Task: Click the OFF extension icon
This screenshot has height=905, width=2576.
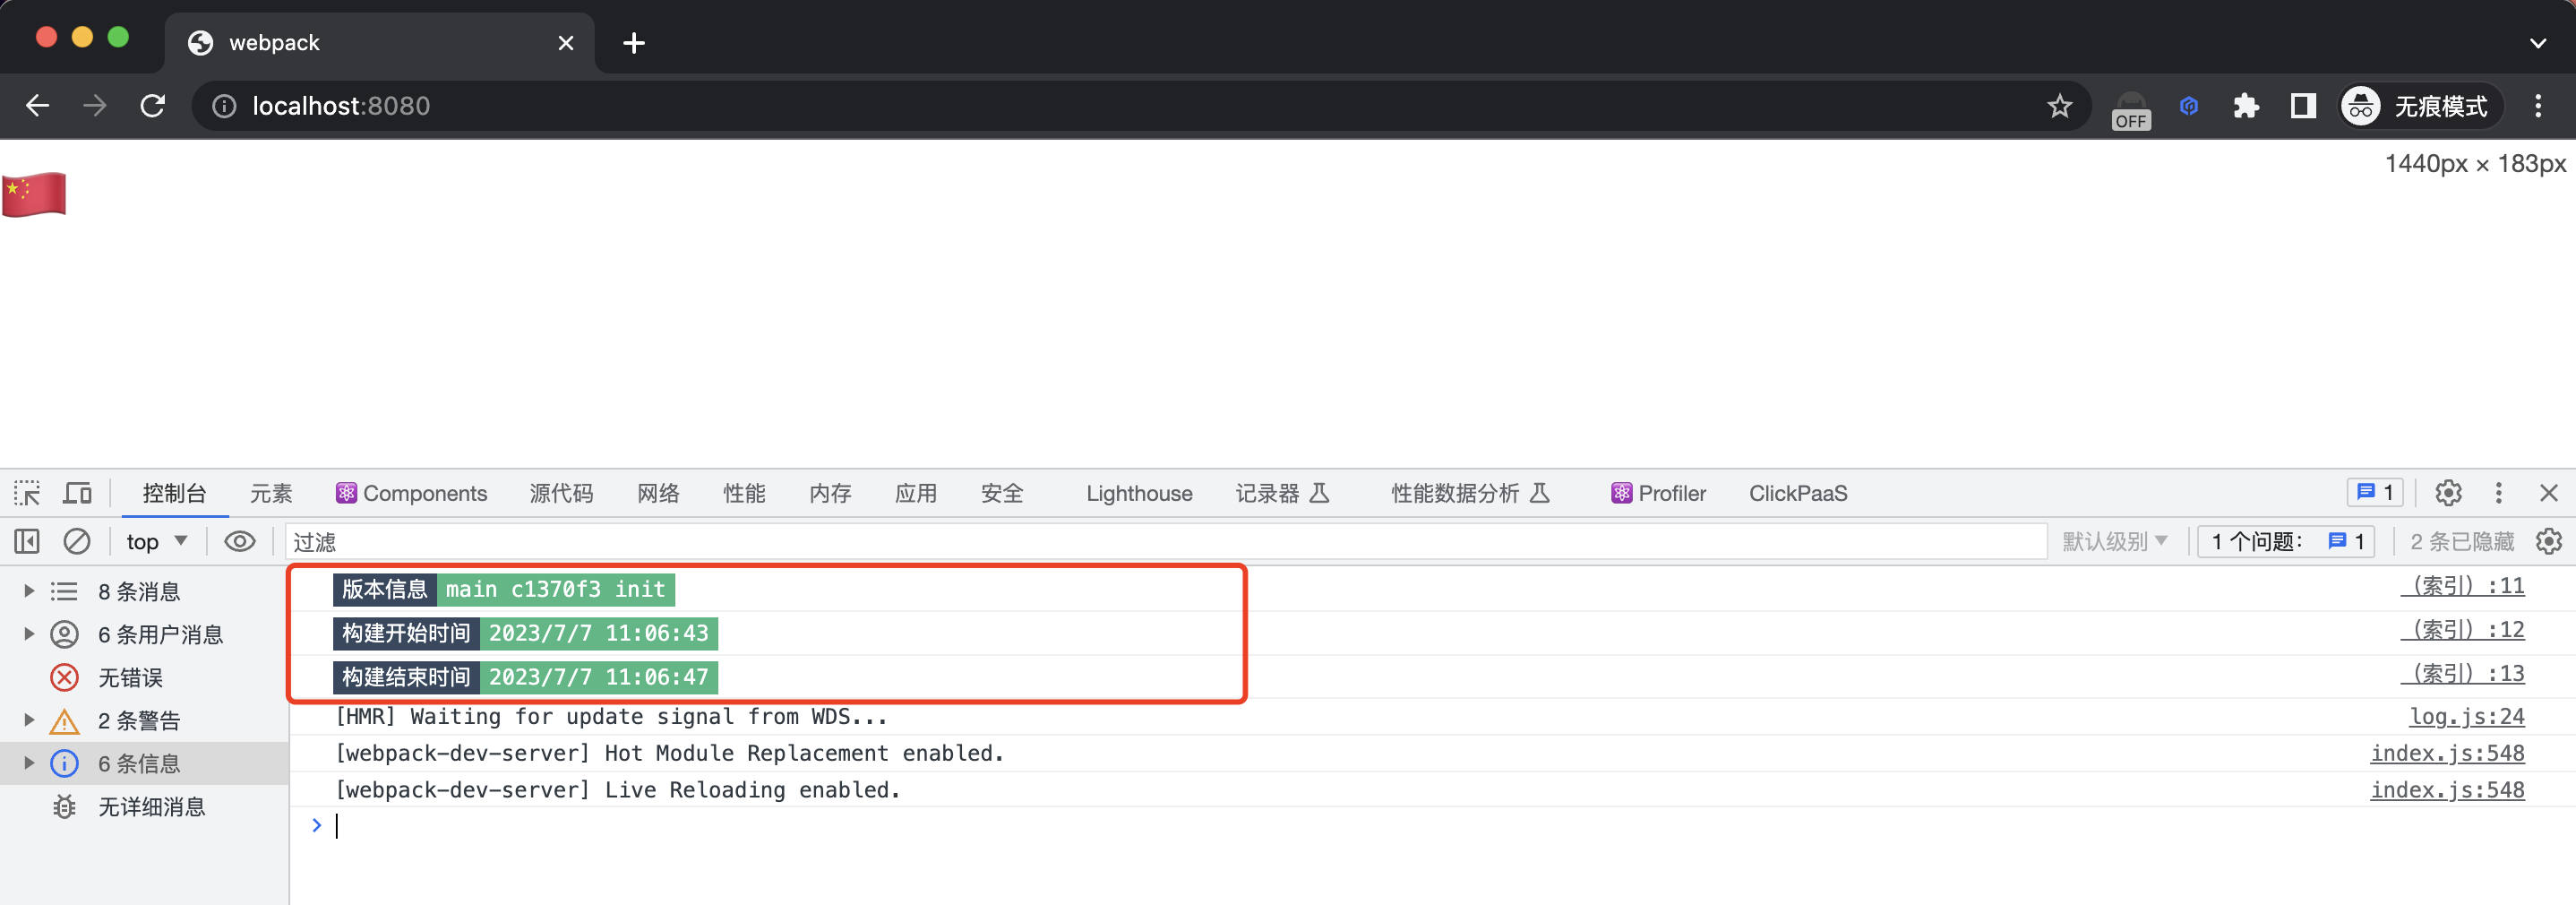Action: 2130,110
